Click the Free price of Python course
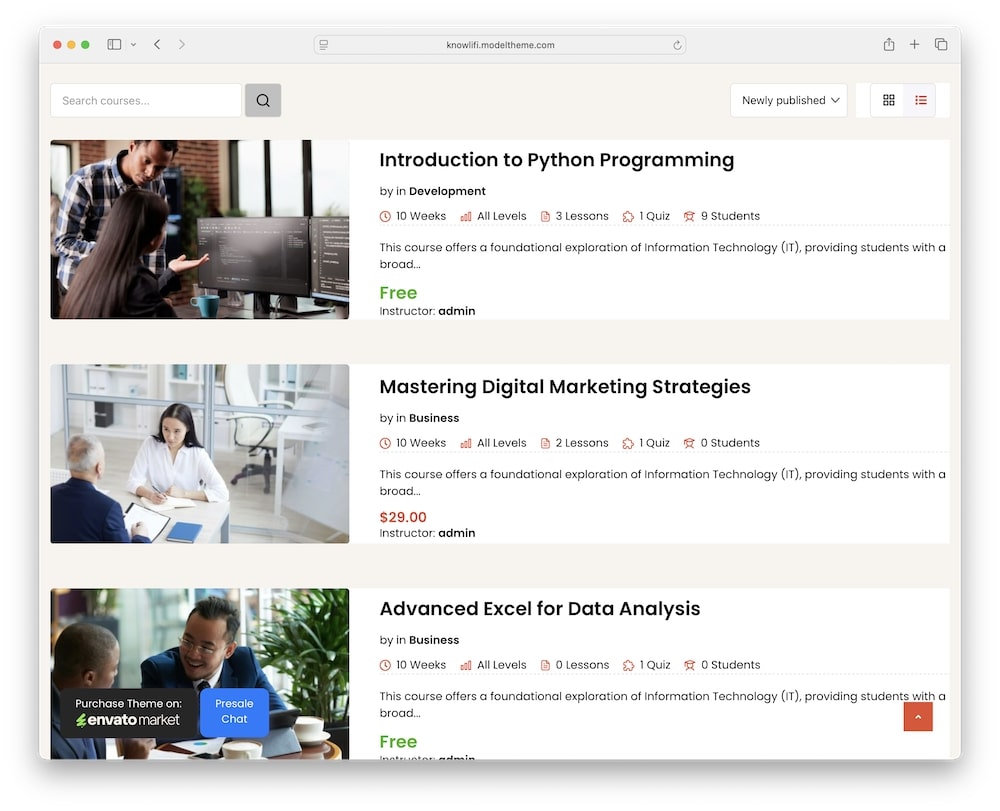The height and width of the screenshot is (811, 1000). pyautogui.click(x=398, y=293)
